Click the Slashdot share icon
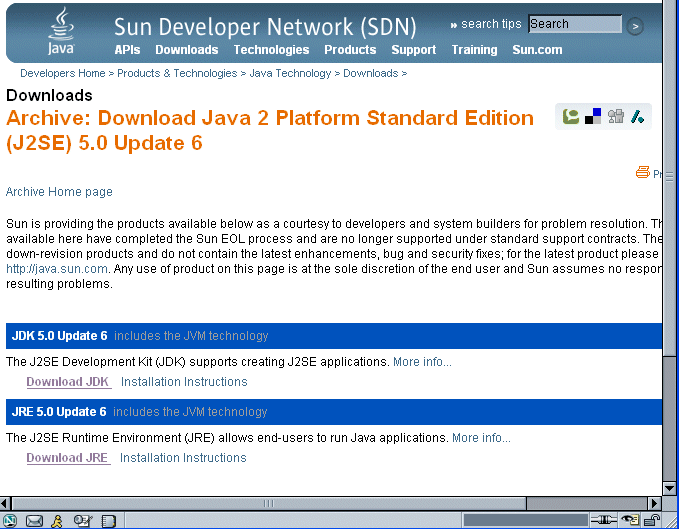This screenshot has height=529, width=679. pos(637,117)
